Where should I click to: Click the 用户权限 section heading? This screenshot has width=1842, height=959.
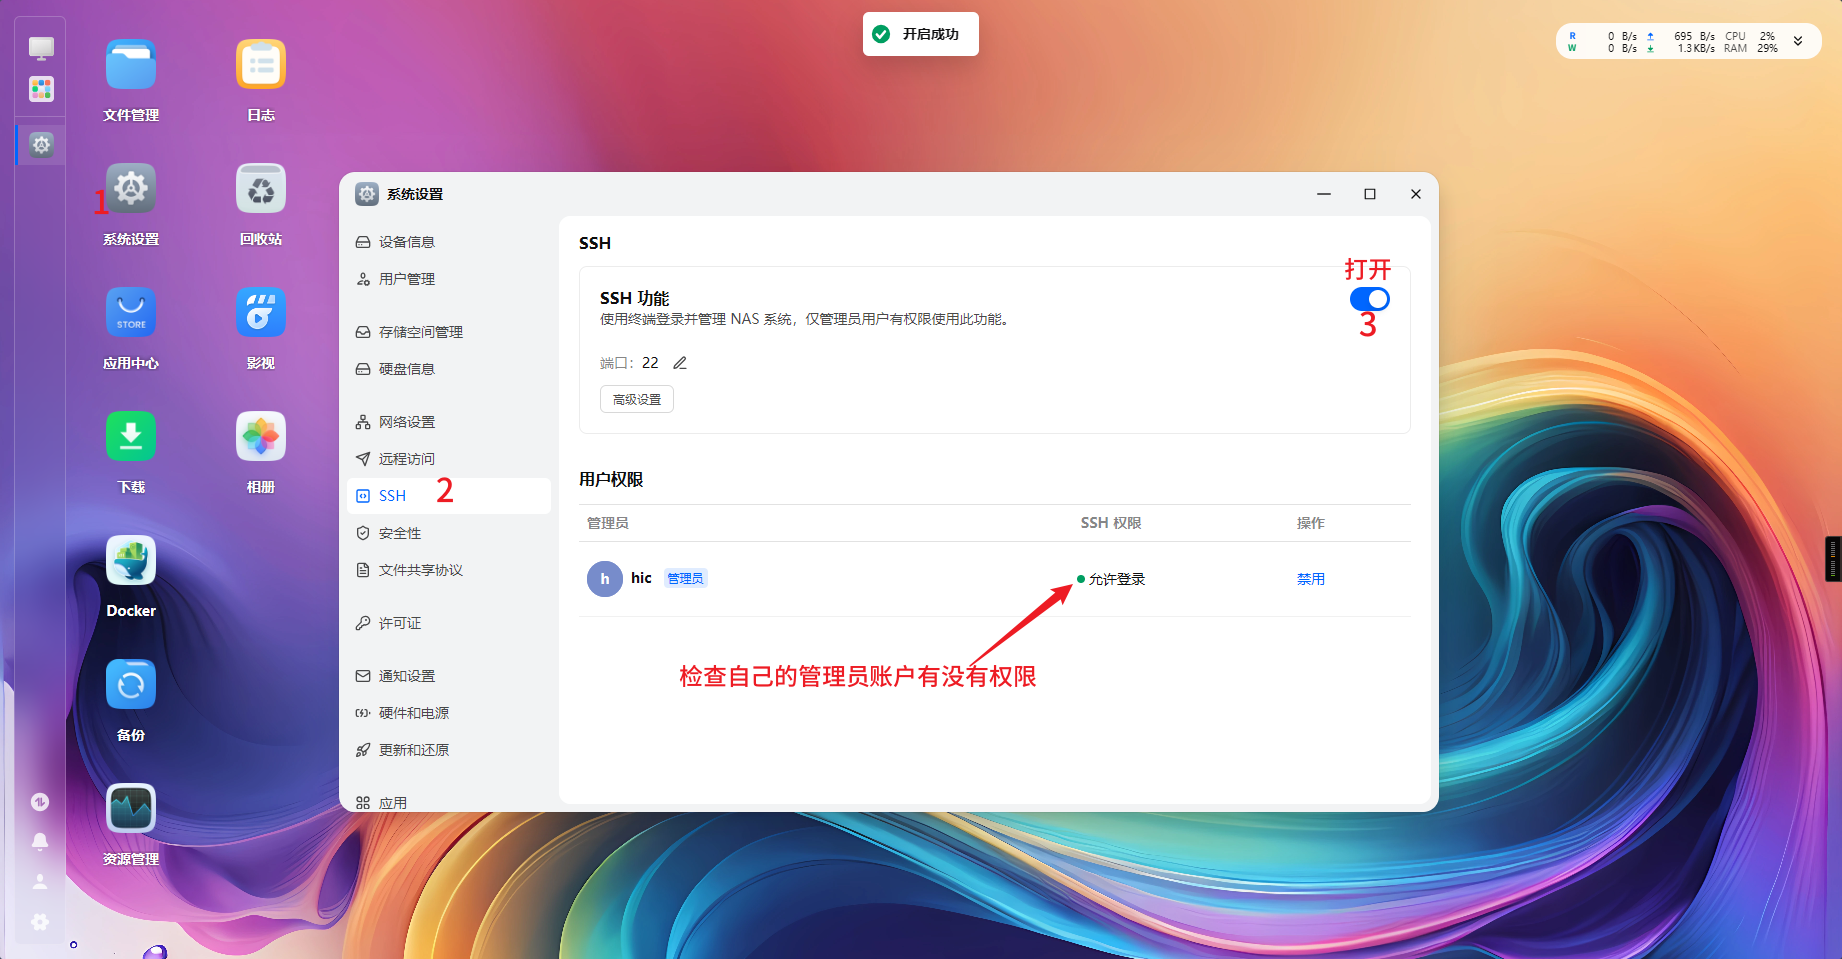coord(611,479)
